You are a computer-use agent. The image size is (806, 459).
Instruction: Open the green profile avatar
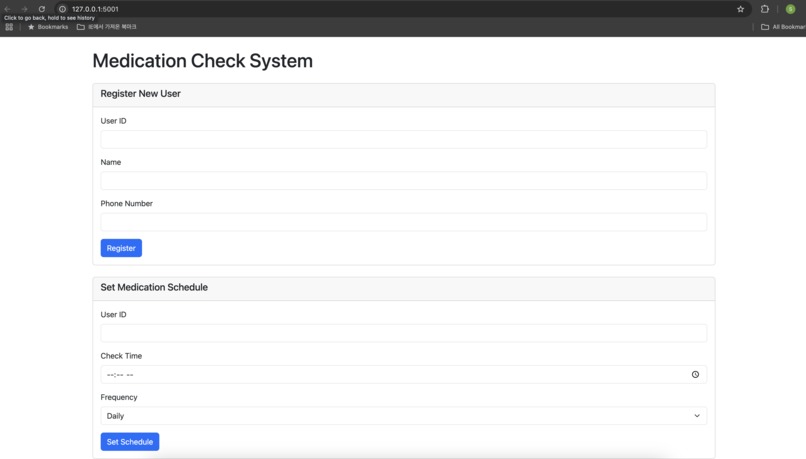click(x=791, y=9)
